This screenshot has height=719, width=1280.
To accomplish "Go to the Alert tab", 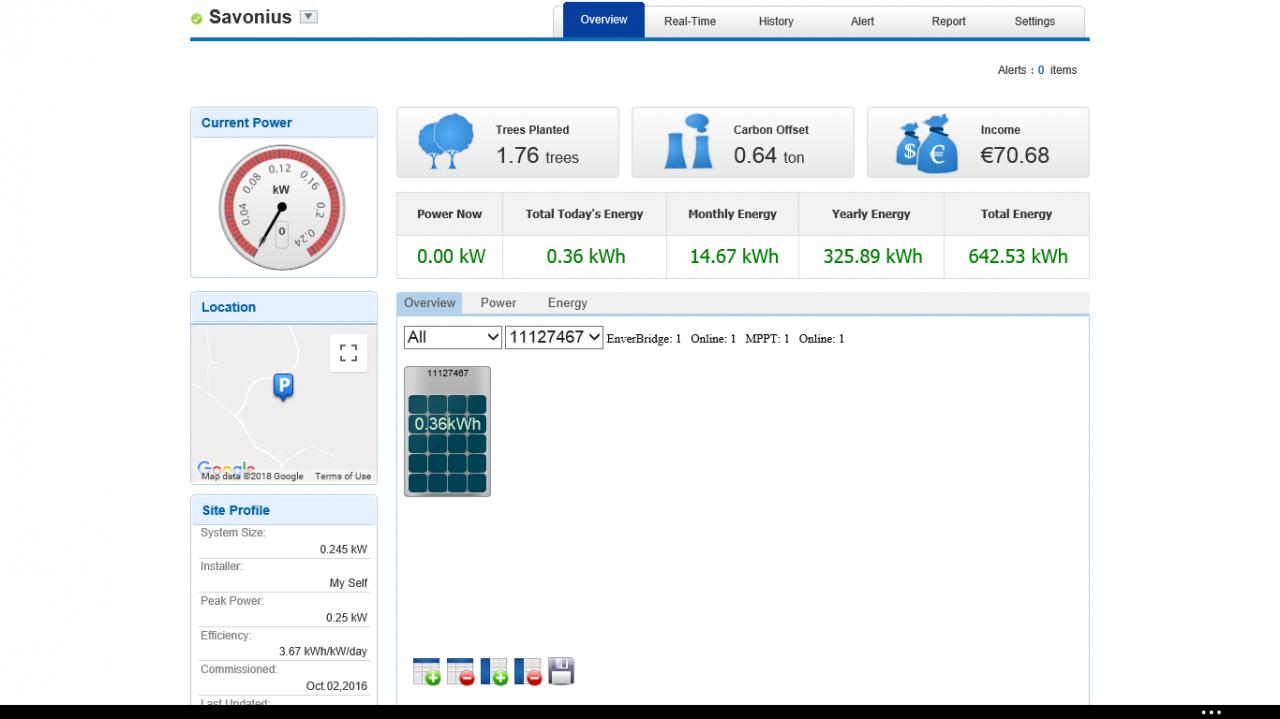I will pos(862,21).
